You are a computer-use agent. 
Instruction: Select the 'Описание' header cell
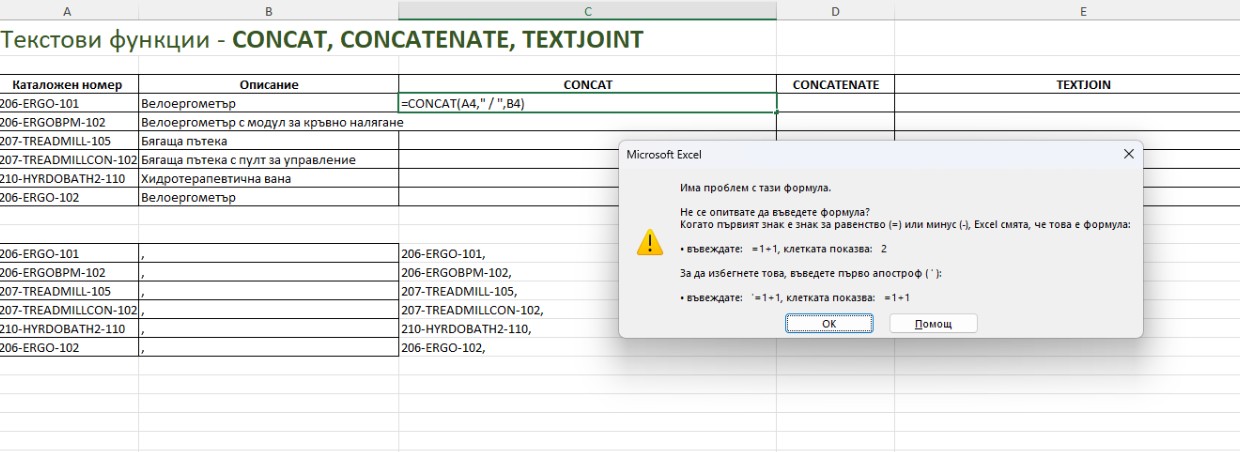pyautogui.click(x=268, y=85)
